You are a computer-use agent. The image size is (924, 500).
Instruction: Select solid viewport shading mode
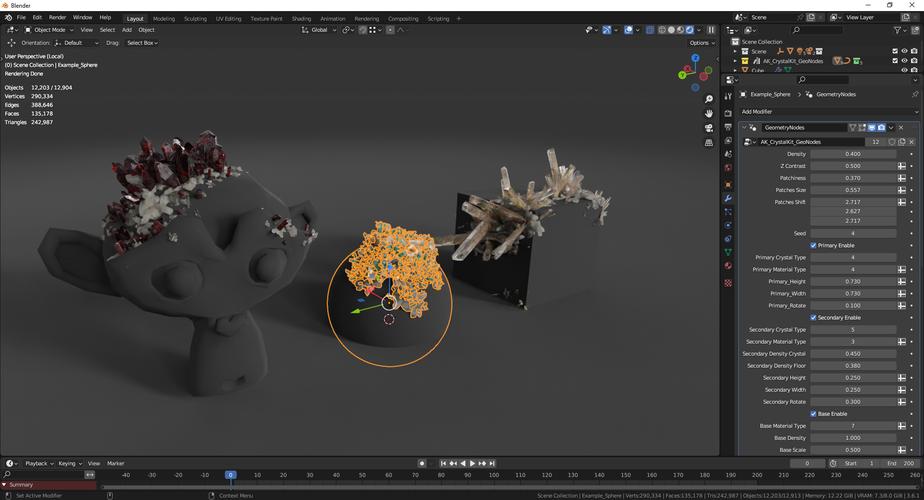tap(671, 29)
